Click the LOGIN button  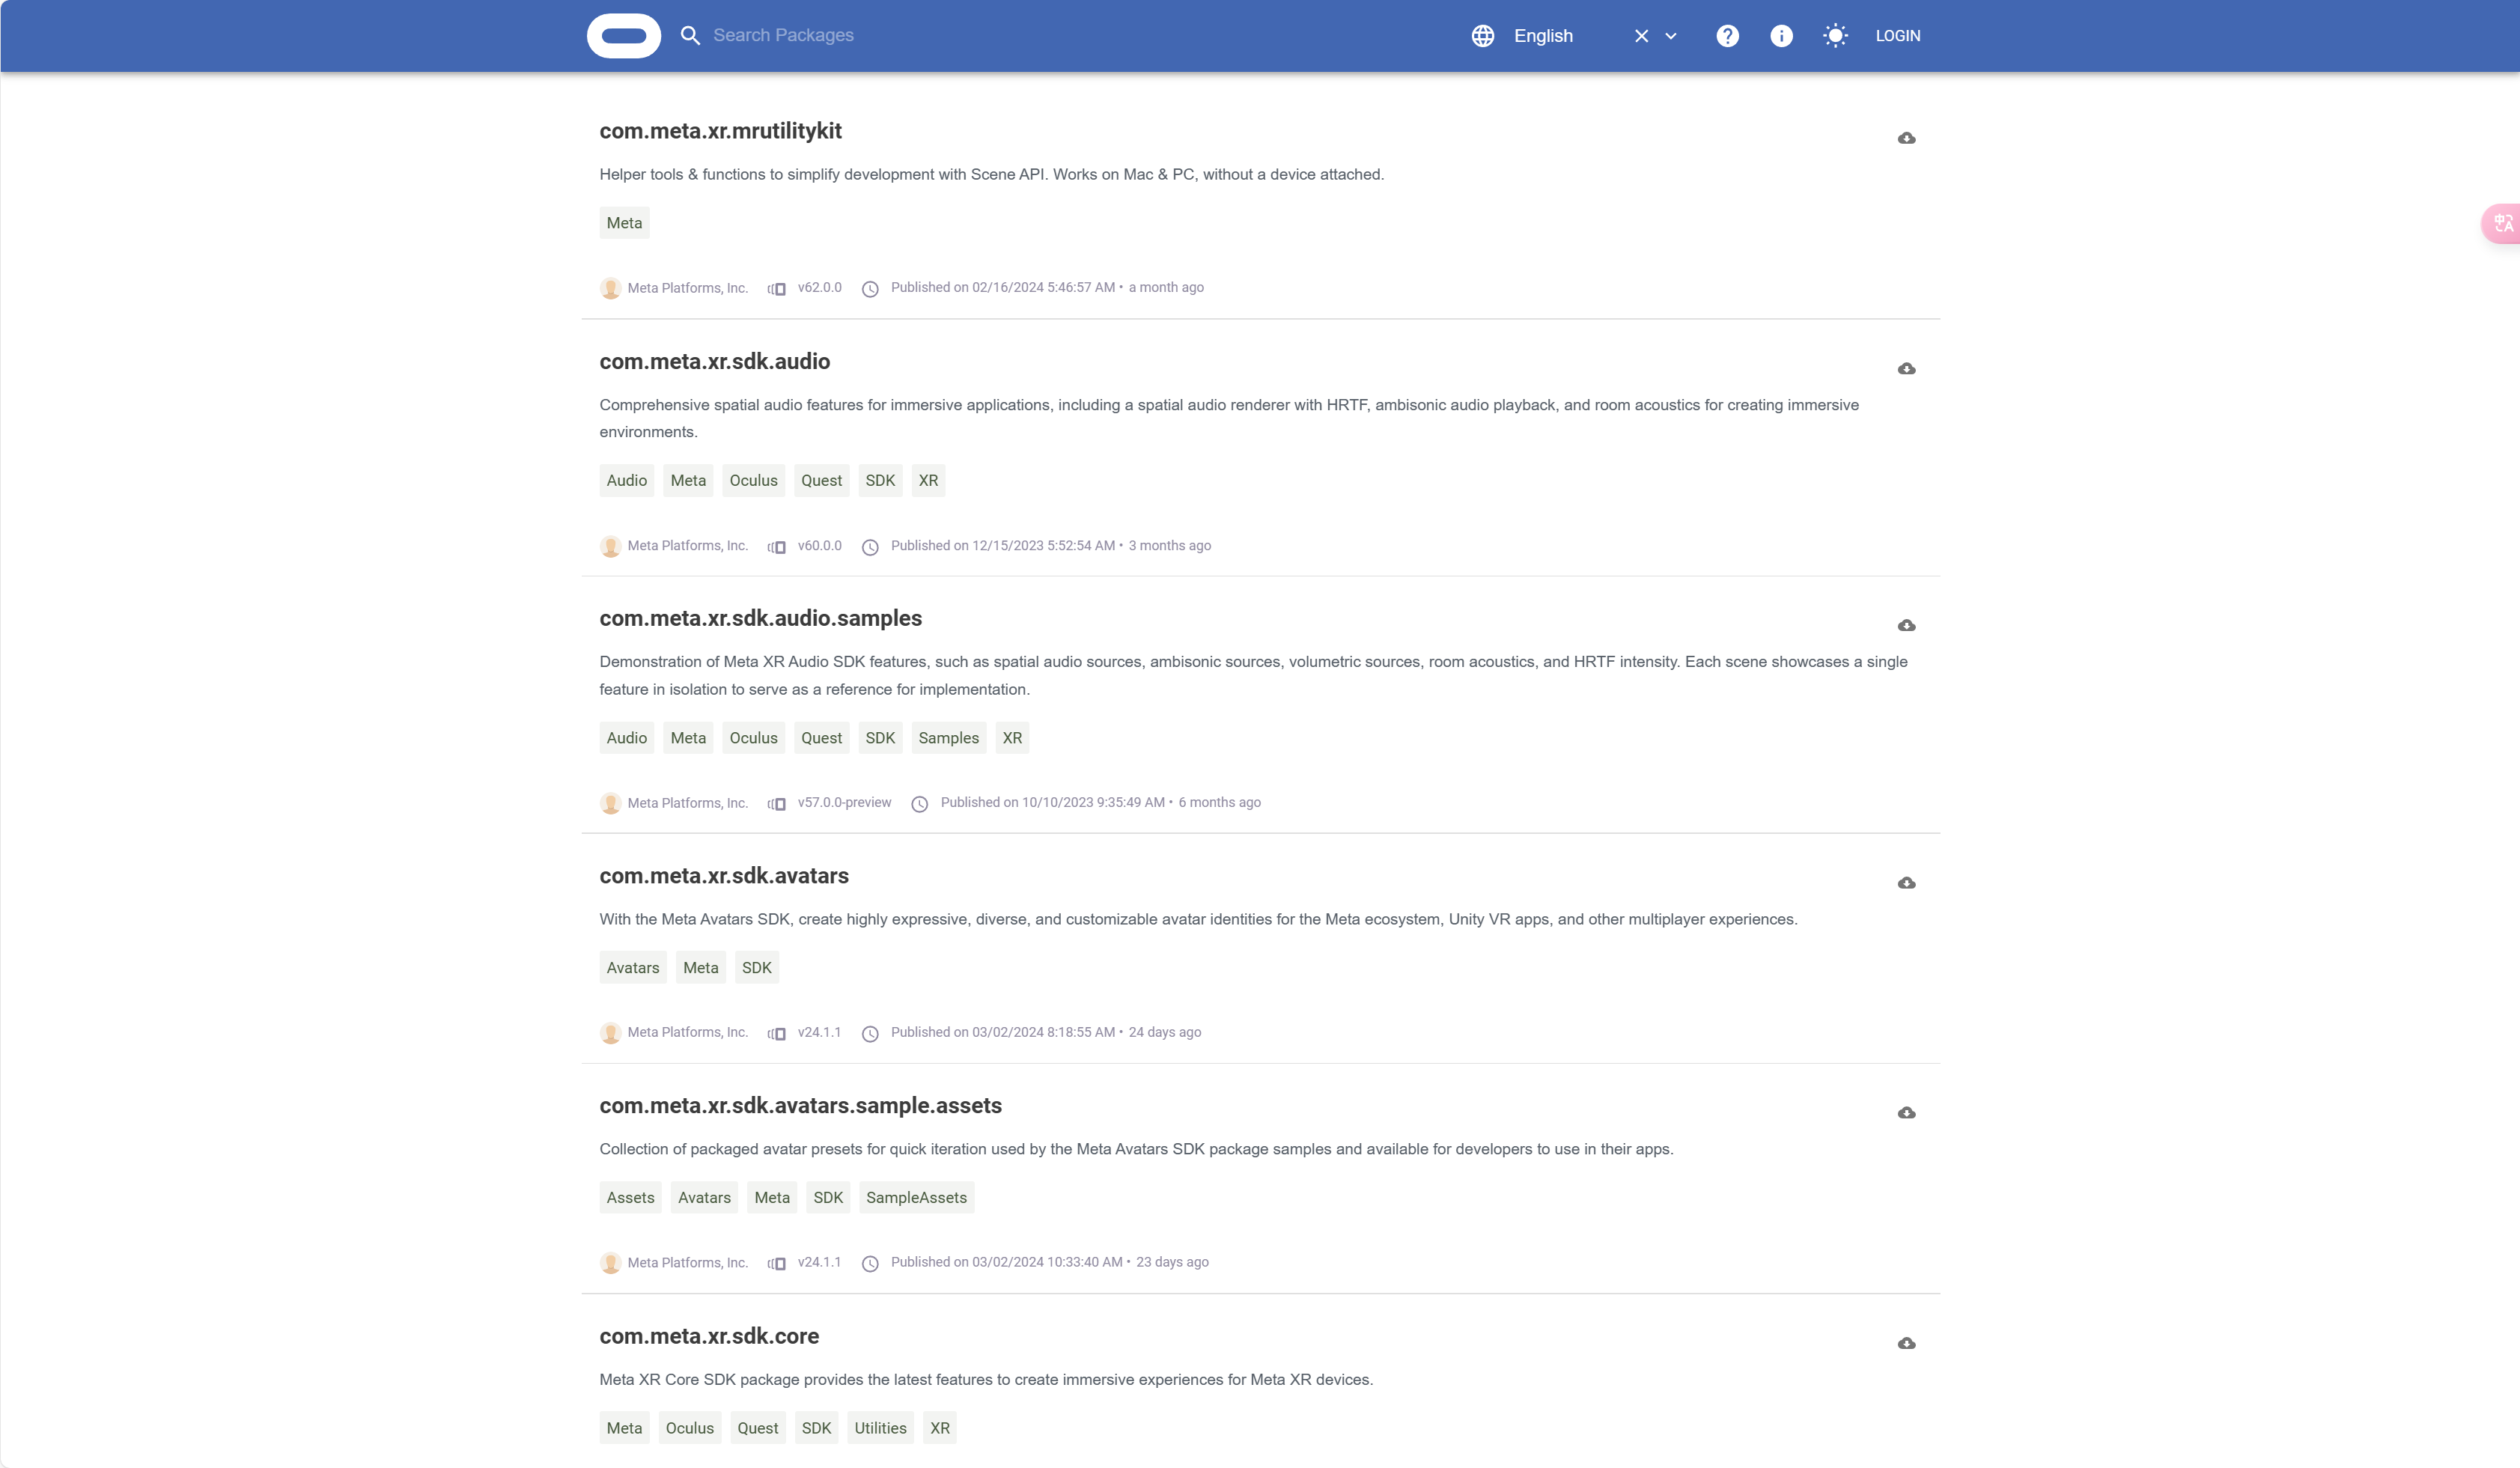[1897, 36]
